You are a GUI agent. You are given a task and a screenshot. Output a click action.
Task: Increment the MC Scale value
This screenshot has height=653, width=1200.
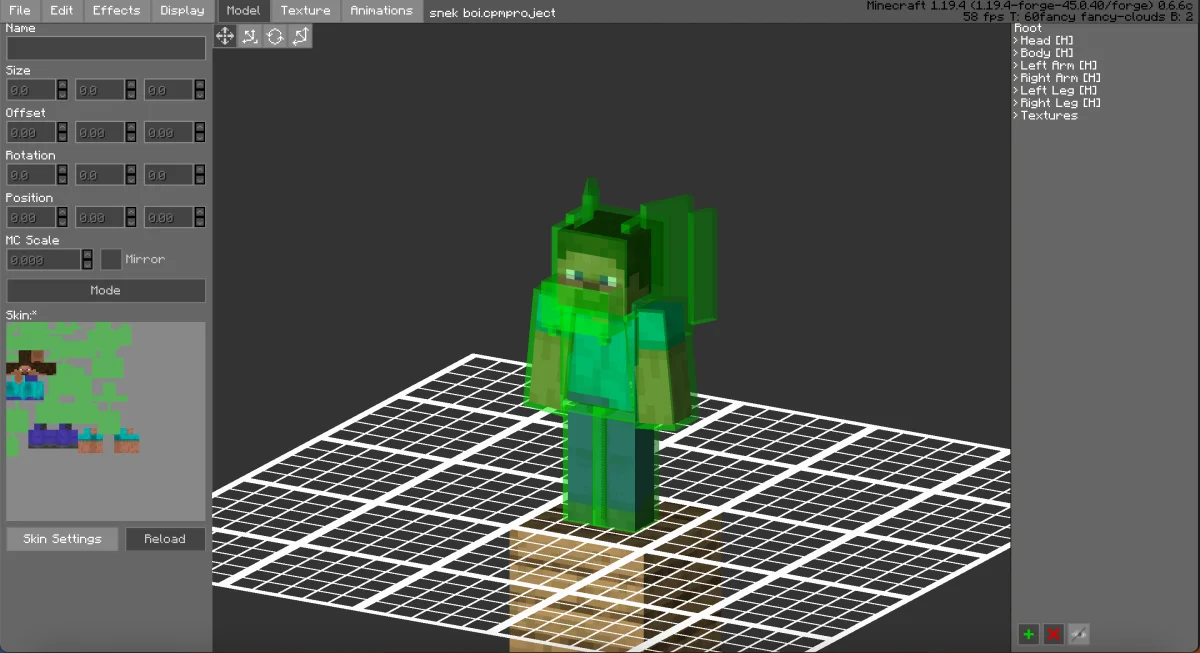click(87, 254)
